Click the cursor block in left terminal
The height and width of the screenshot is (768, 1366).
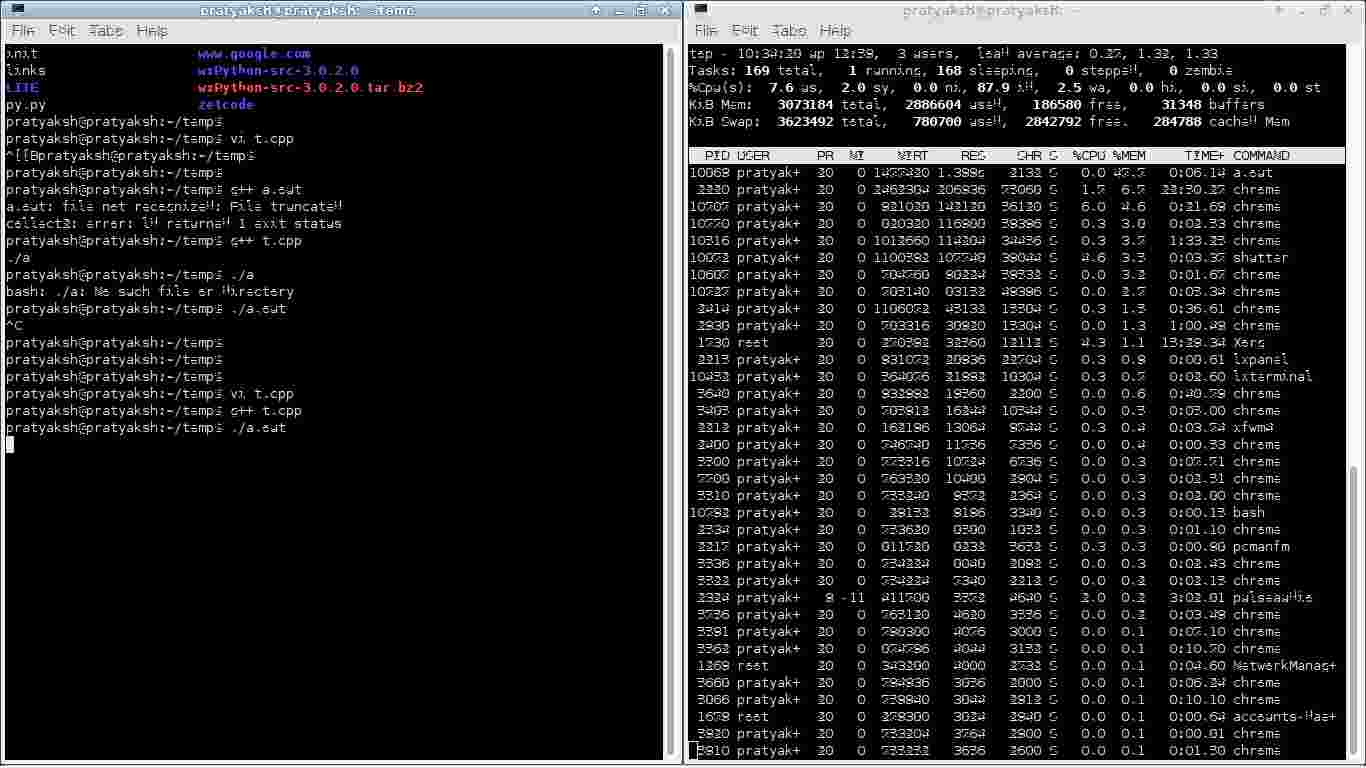pyautogui.click(x=10, y=444)
